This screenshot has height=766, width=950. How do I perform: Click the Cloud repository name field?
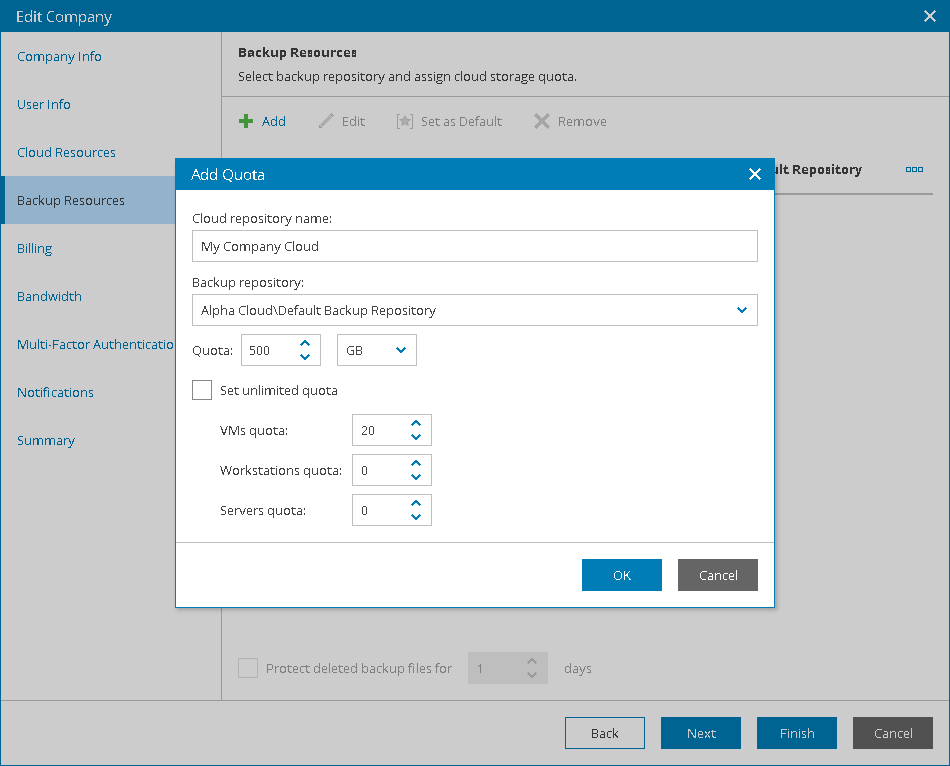pos(474,246)
